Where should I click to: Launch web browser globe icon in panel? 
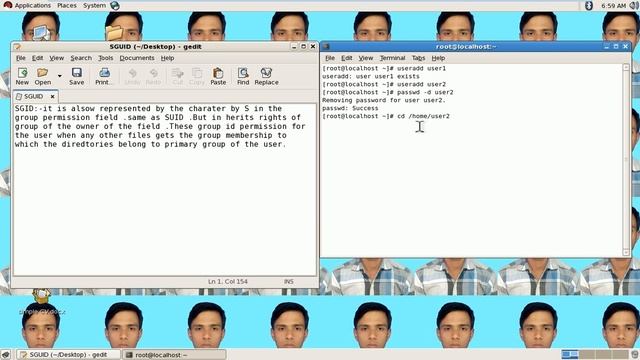[x=115, y=5]
